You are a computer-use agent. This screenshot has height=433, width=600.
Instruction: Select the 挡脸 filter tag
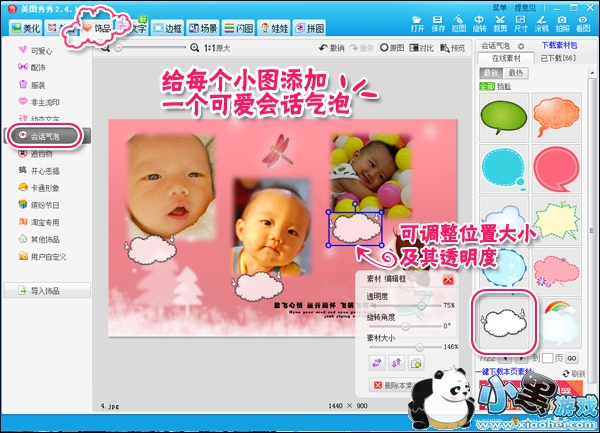[x=504, y=86]
